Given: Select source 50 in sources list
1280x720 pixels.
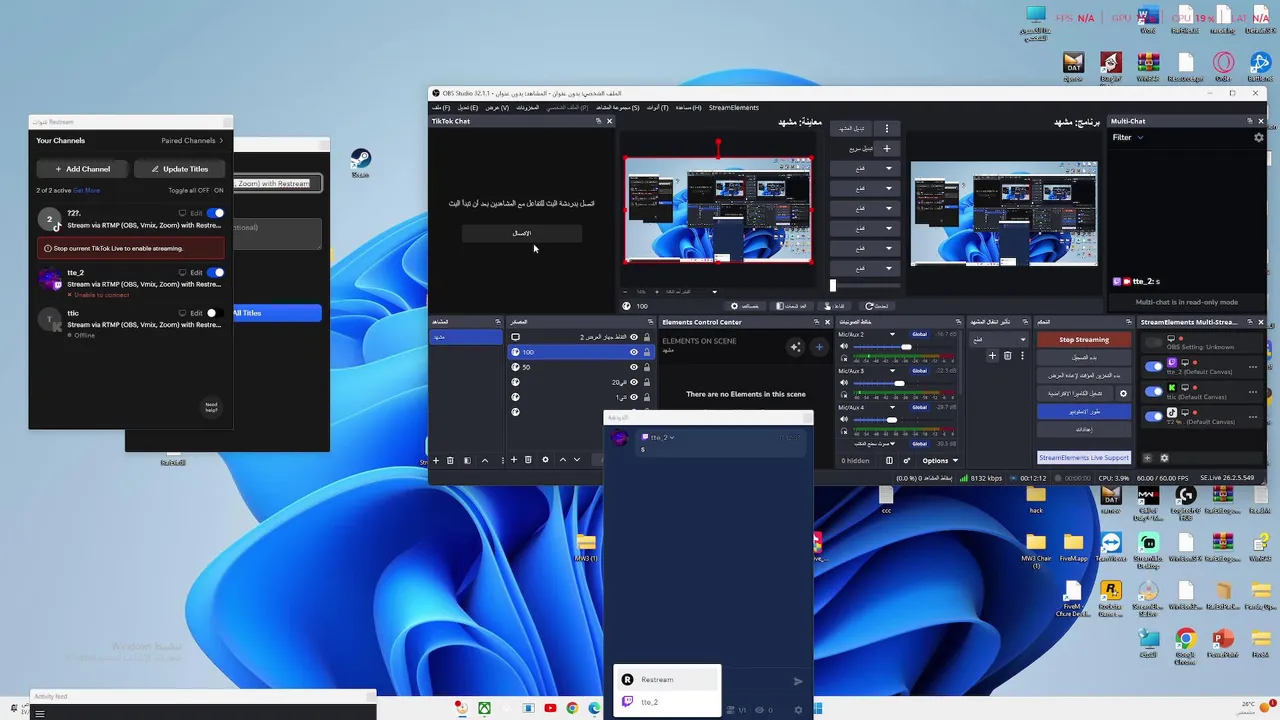Looking at the screenshot, I should tap(580, 367).
